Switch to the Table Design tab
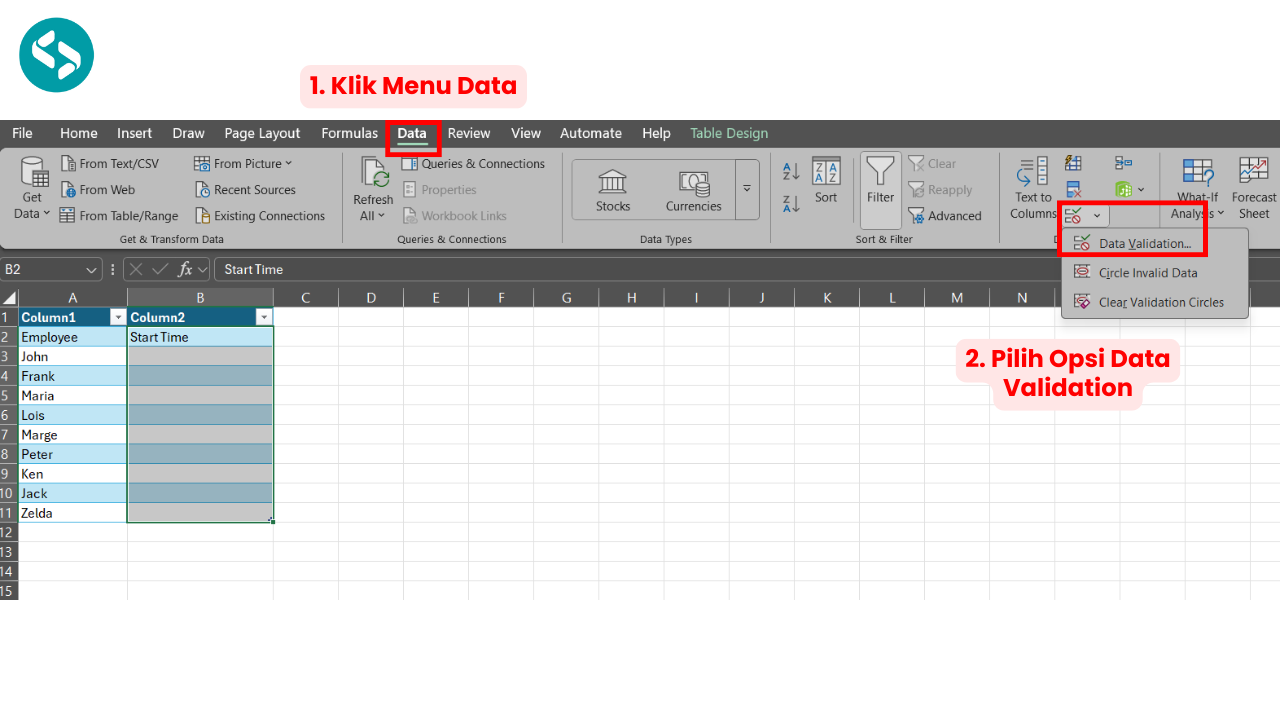Image resolution: width=1280 pixels, height=720 pixels. tap(728, 133)
